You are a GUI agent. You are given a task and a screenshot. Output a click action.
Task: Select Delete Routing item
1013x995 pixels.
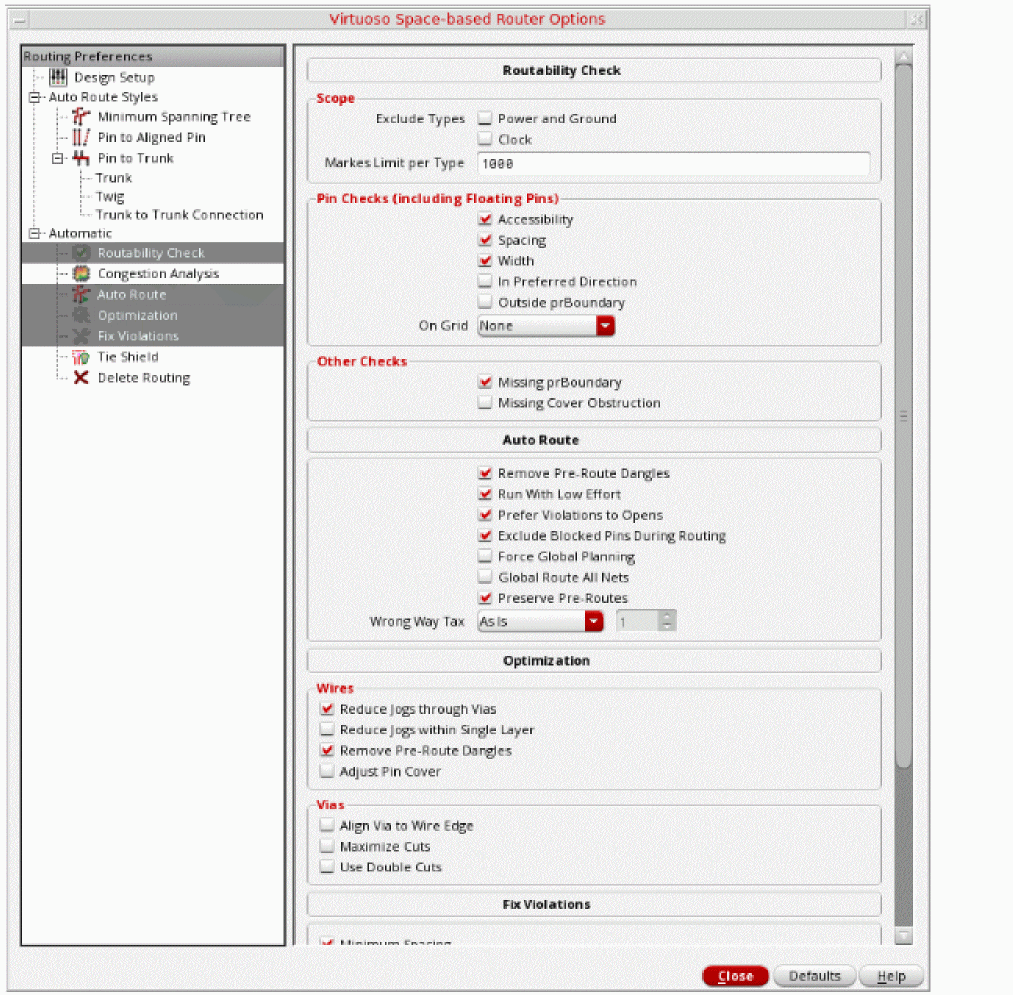(143, 378)
